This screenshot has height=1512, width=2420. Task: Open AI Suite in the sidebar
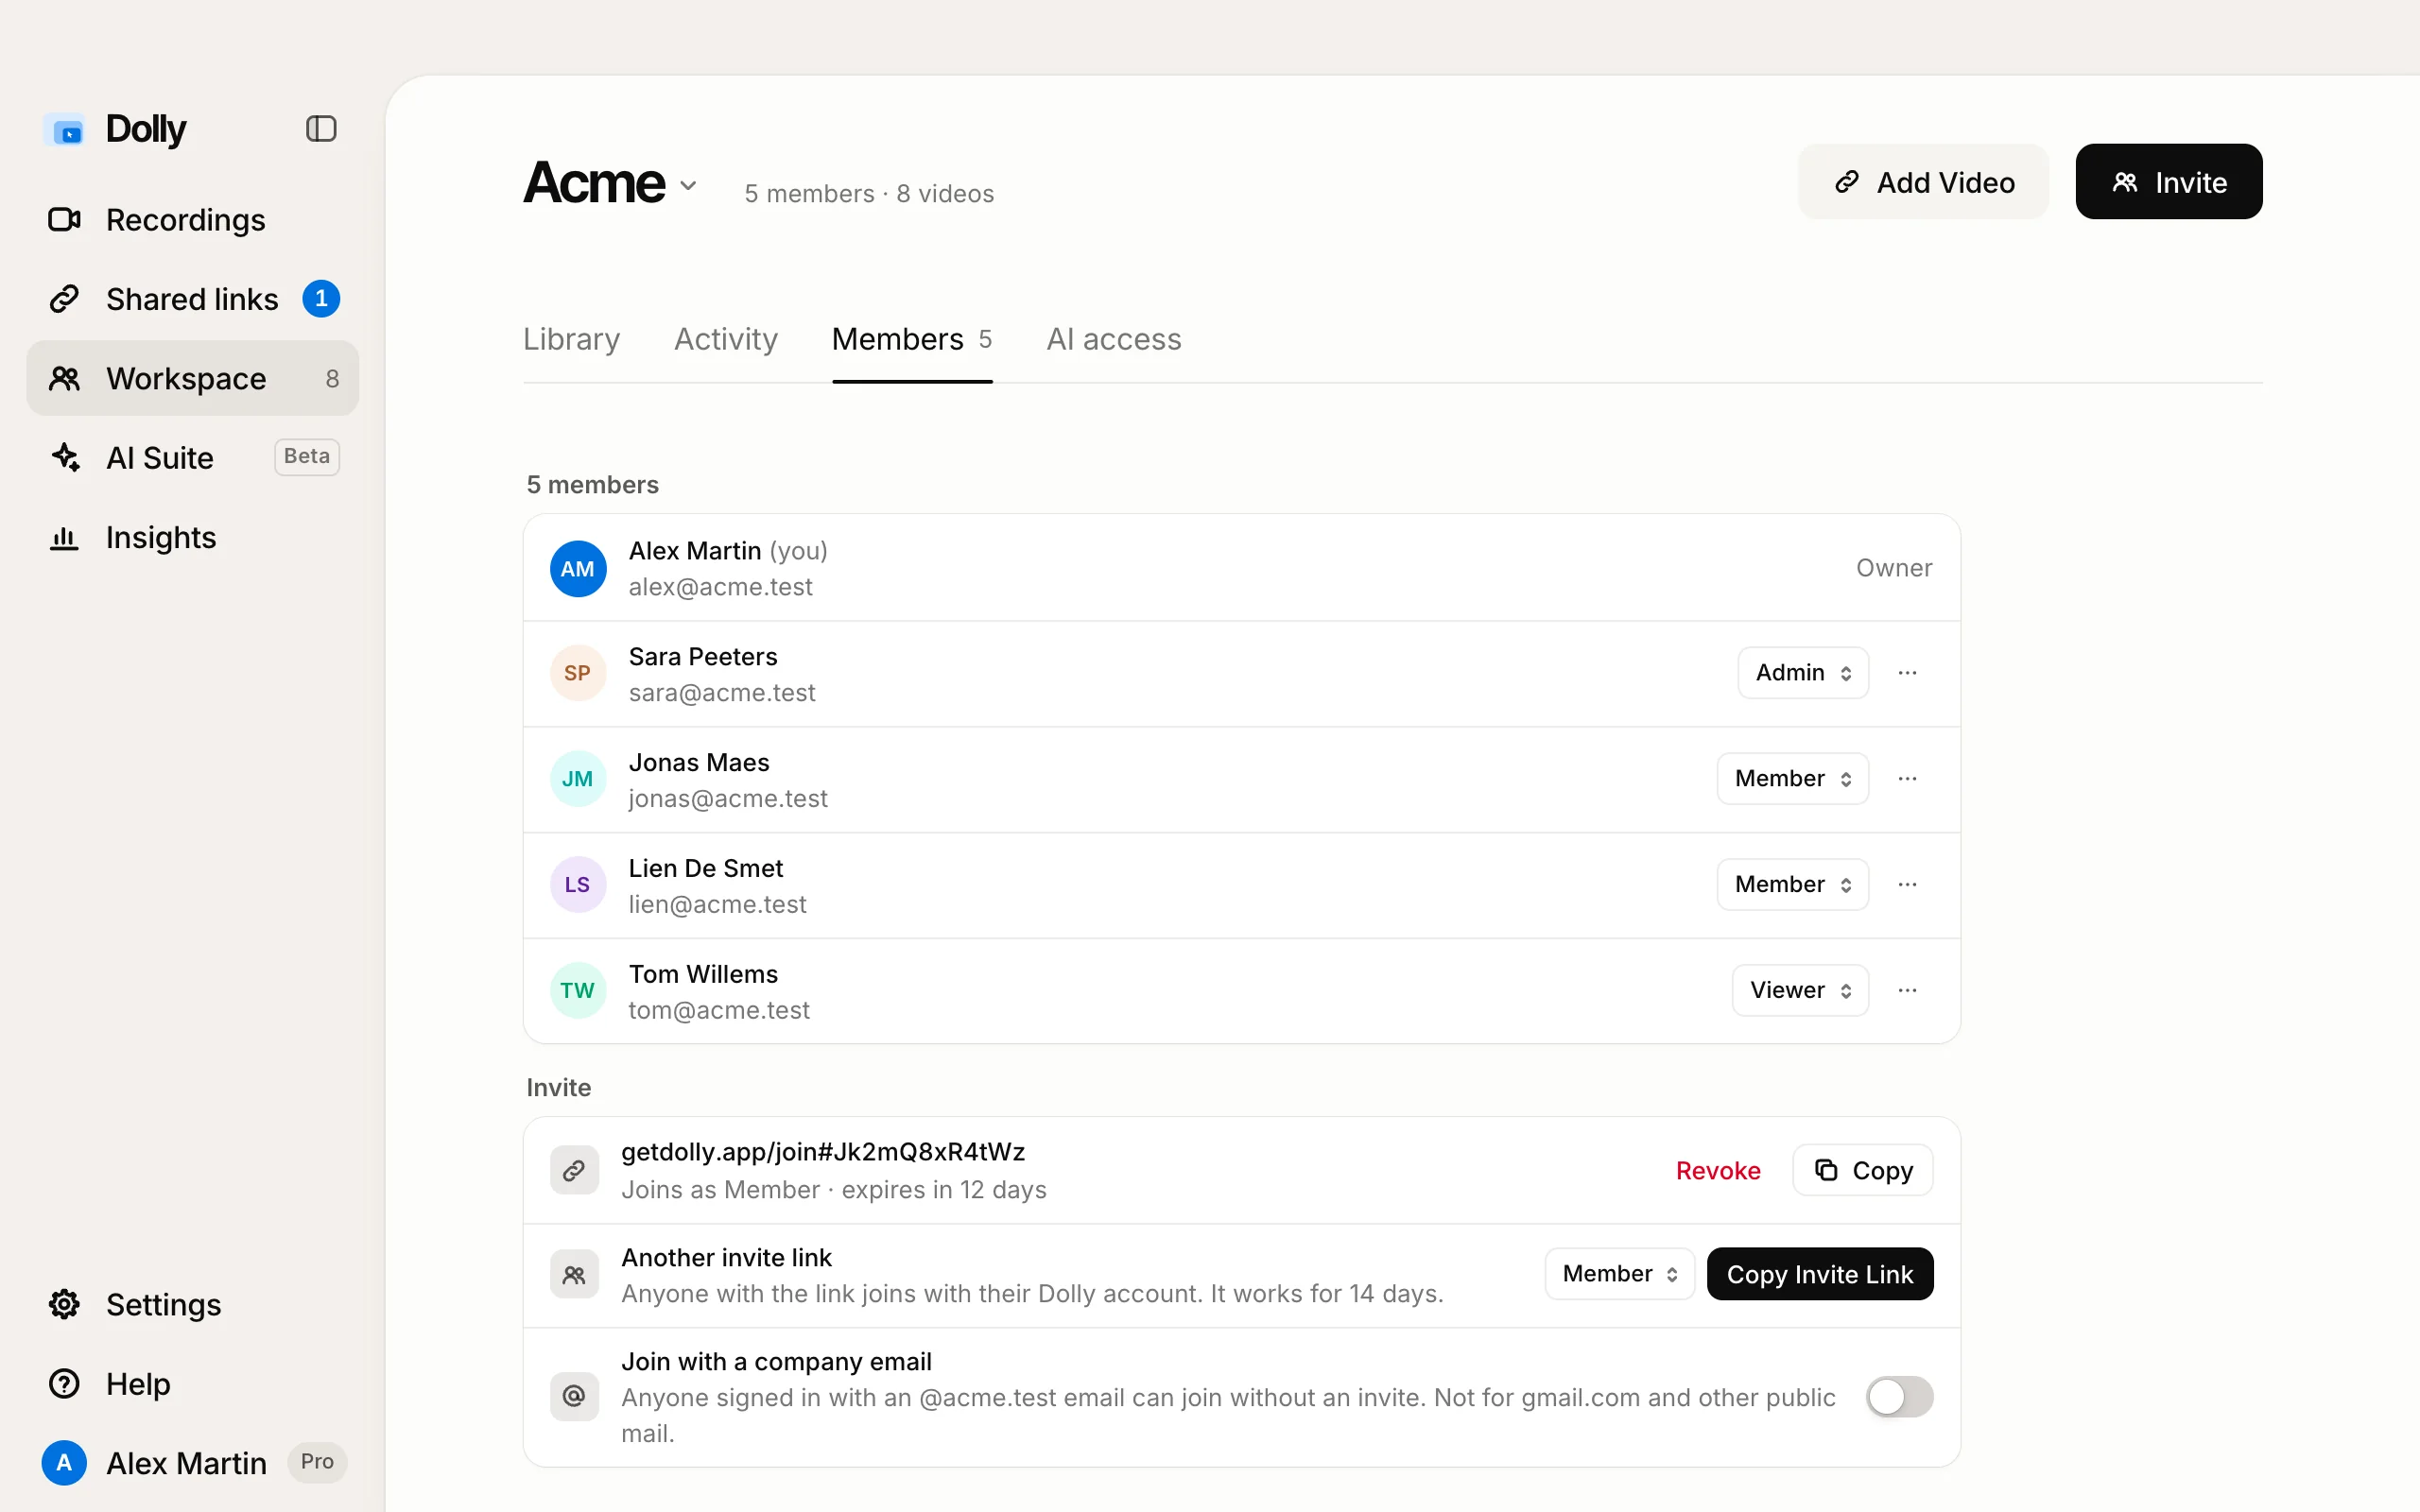pos(192,458)
